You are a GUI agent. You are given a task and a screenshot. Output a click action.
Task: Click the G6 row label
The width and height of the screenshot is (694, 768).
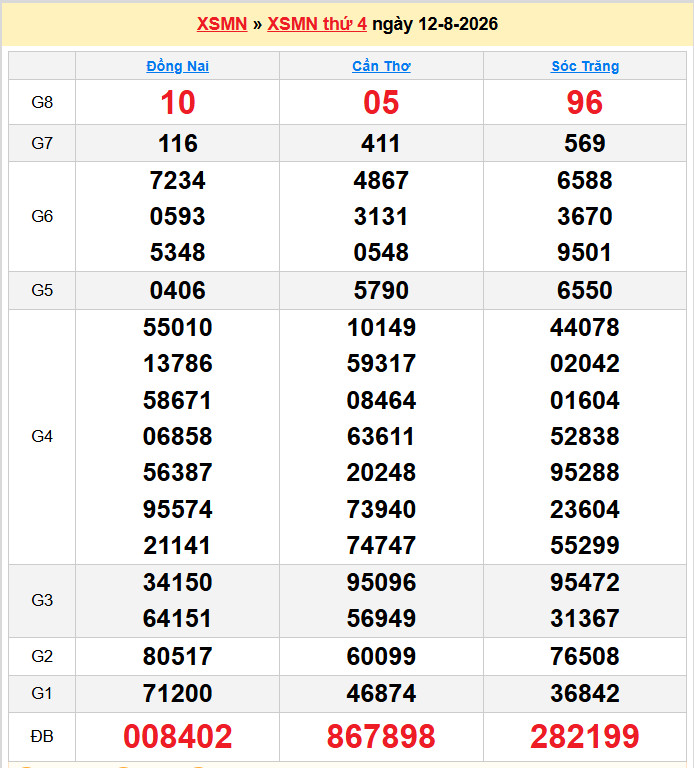click(x=42, y=216)
